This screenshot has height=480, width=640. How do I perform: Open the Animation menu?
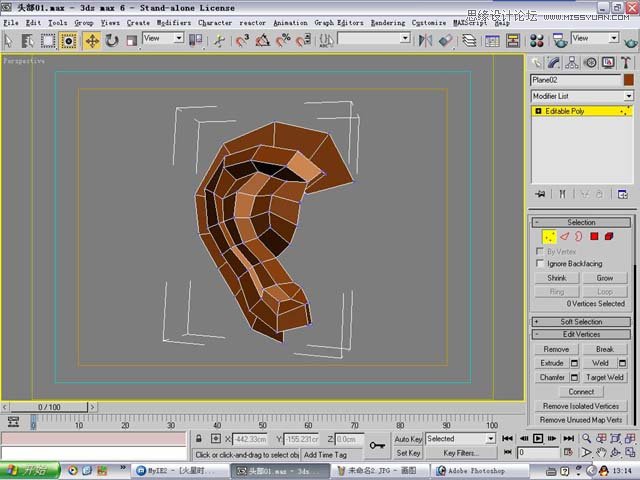click(x=290, y=23)
